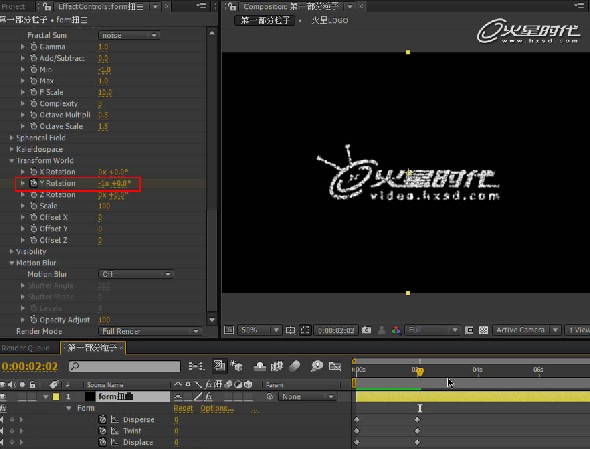Toggle keyframe diamond for Twist row
The height and width of the screenshot is (449, 590).
pos(12,431)
